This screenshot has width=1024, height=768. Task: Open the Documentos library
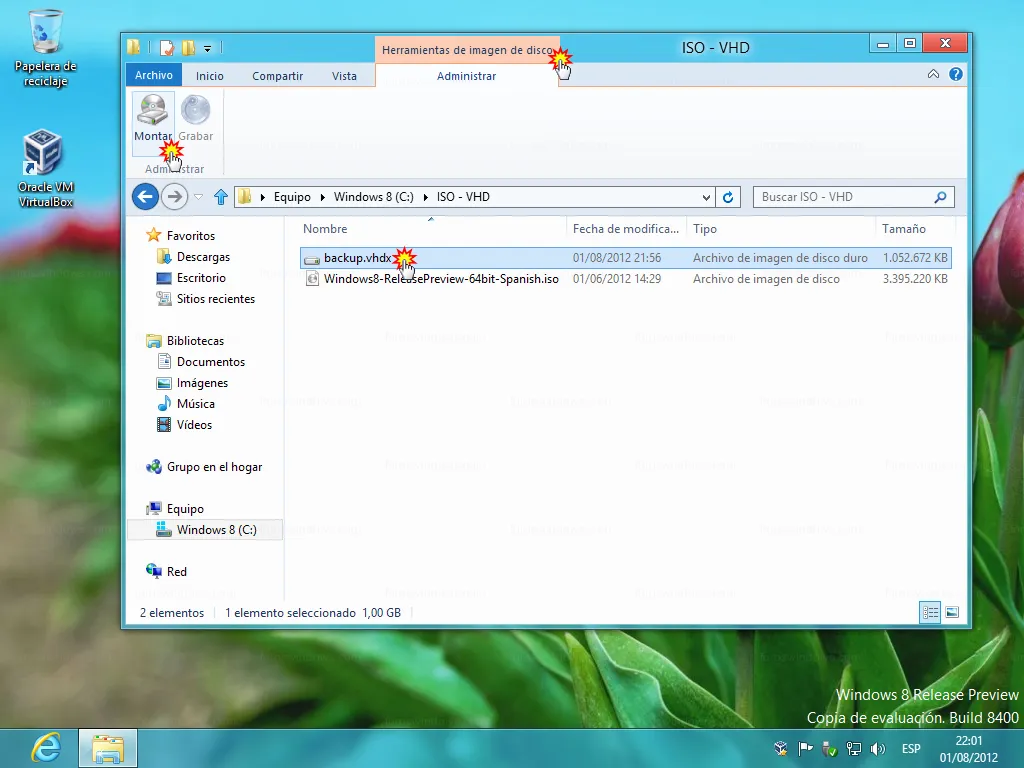coord(210,362)
